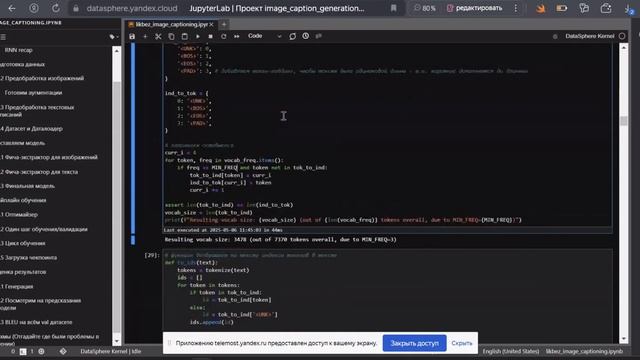This screenshot has width=640, height=360.
Task: Click the dimmed toolbar icon after the clock
Action: click(x=319, y=36)
